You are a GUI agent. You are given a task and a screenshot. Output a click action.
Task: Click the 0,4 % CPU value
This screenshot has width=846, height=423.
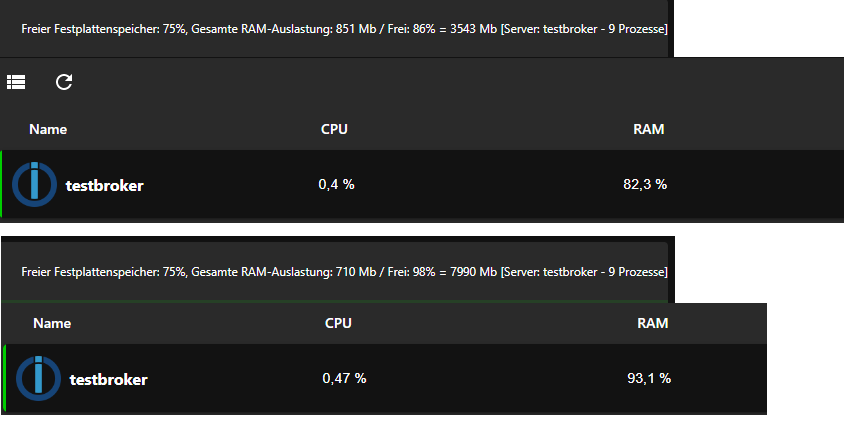pos(336,184)
